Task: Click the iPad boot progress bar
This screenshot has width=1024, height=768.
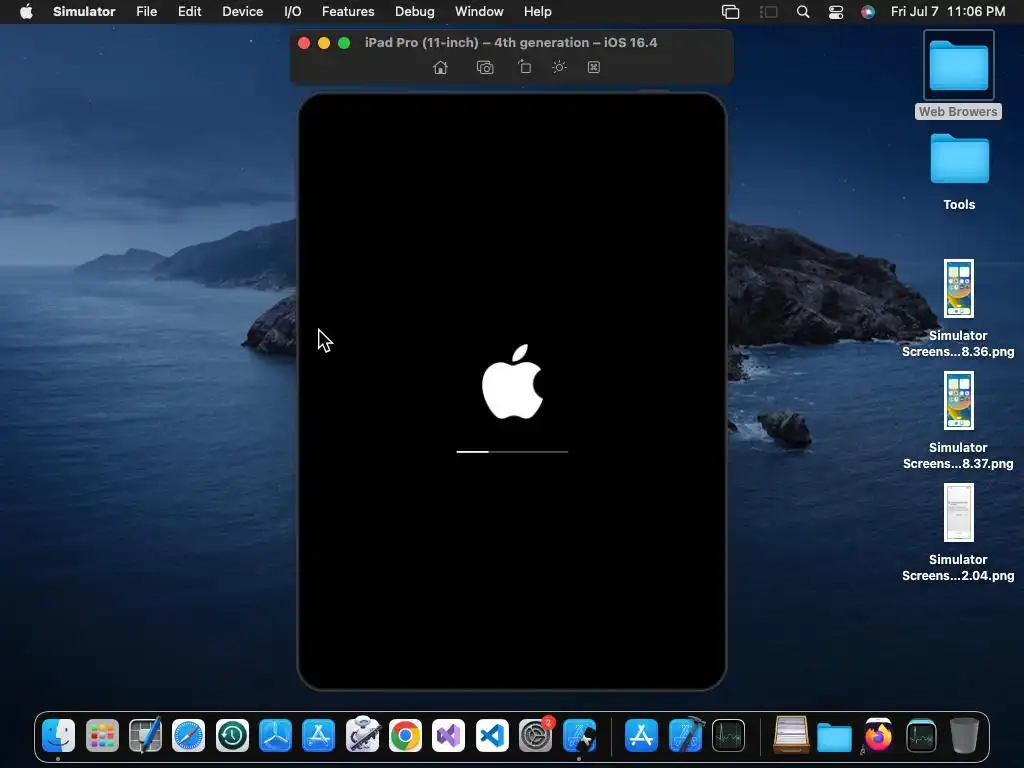Action: point(512,451)
